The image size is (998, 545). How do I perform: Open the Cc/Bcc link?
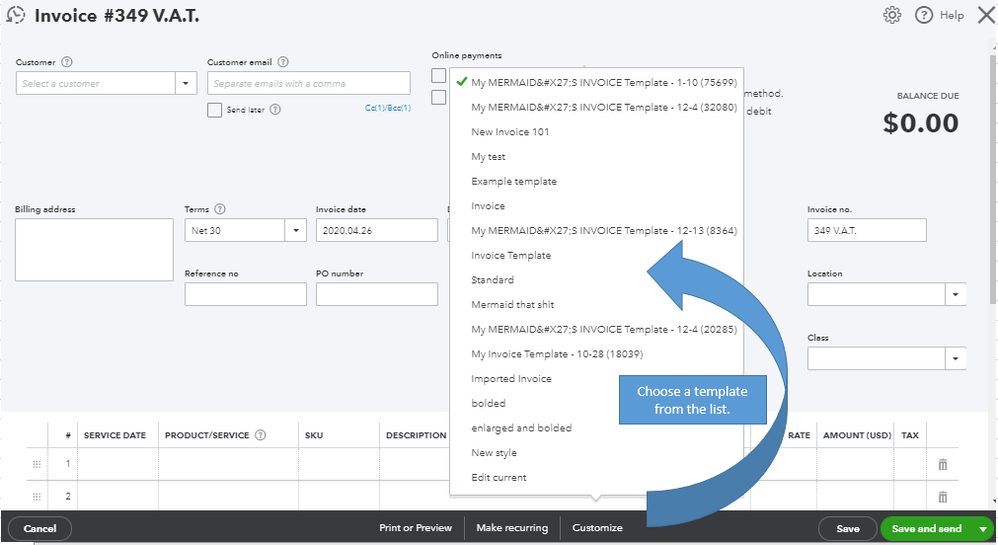(x=388, y=108)
